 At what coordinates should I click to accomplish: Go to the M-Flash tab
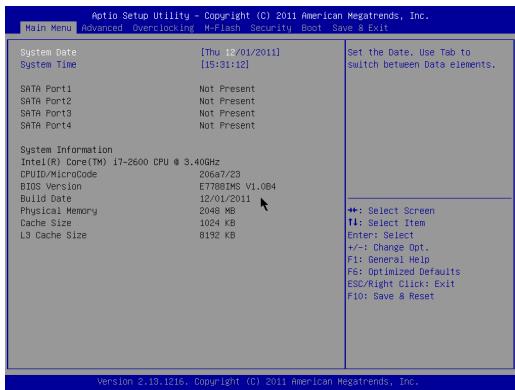point(222,28)
